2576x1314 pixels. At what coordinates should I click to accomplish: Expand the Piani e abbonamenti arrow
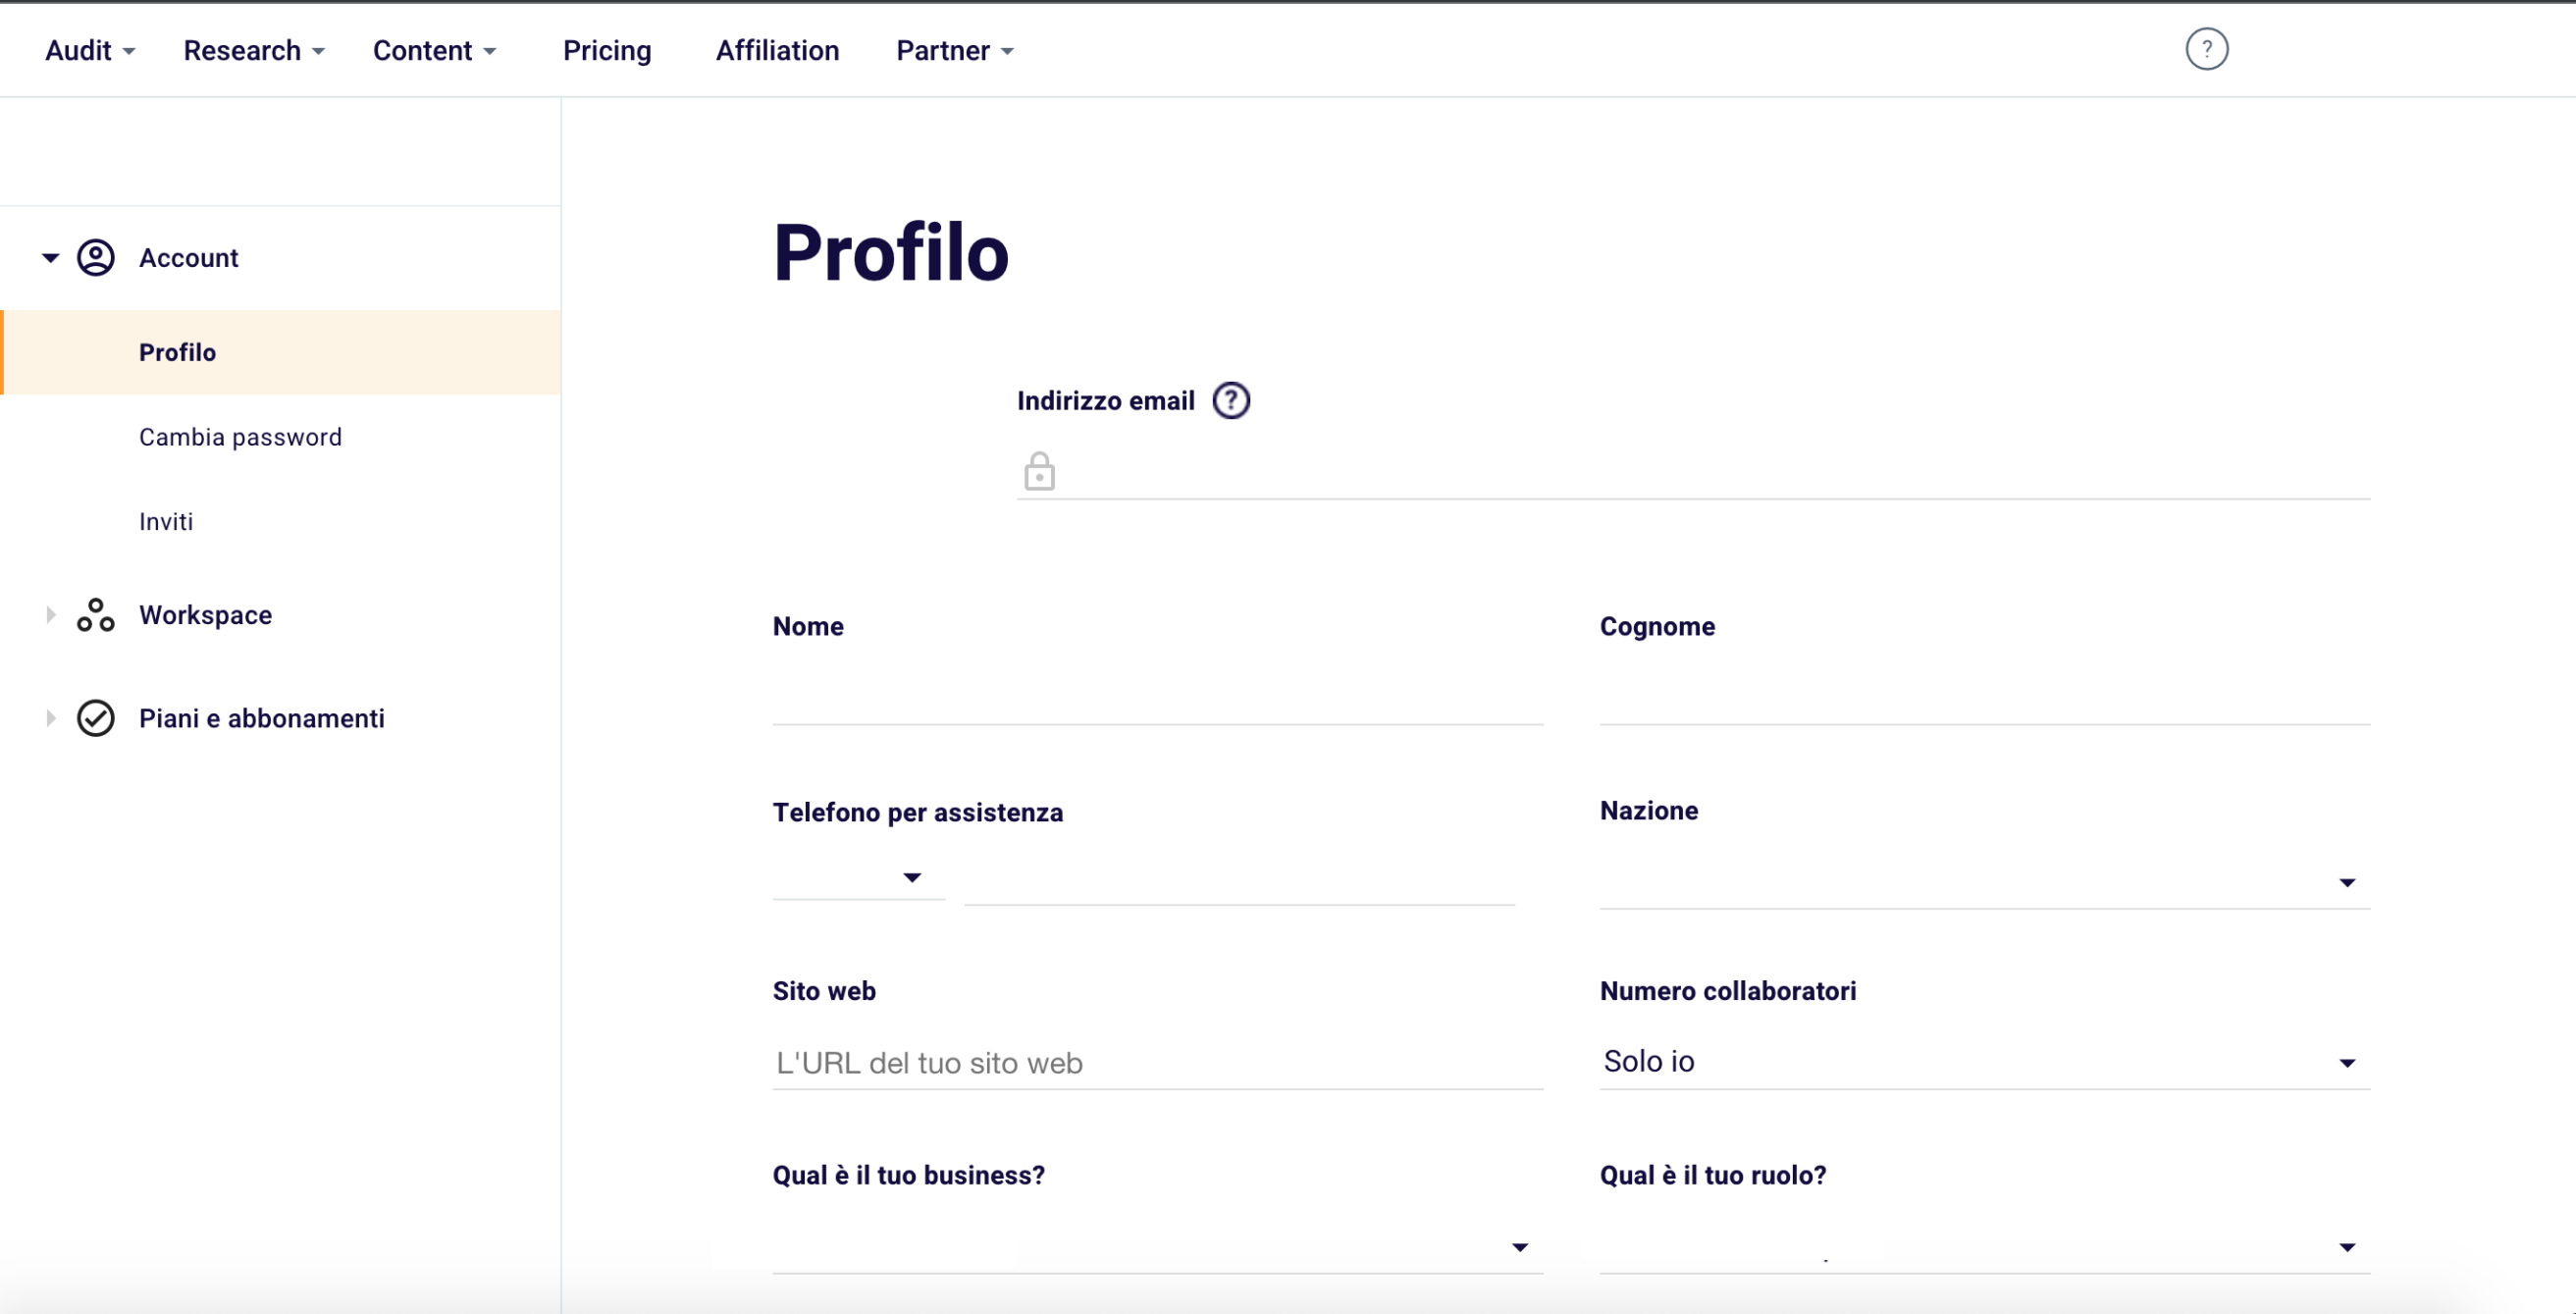pos(50,718)
